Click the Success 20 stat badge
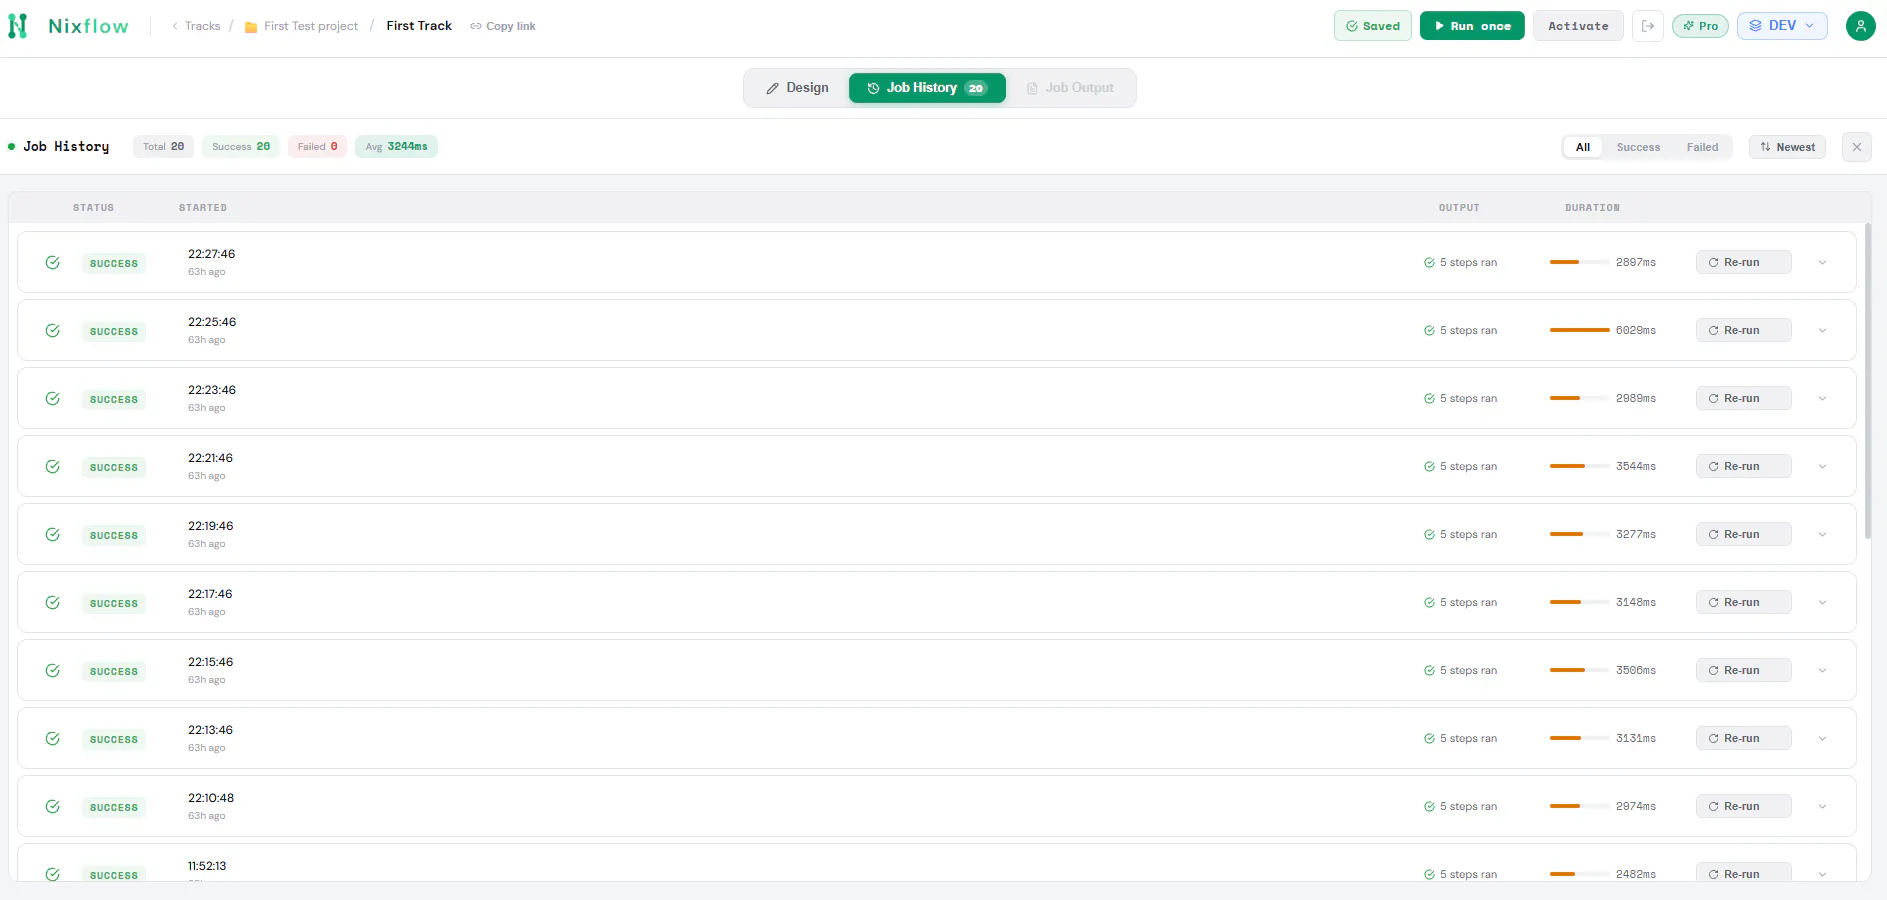Viewport: 1887px width, 900px height. pos(241,147)
